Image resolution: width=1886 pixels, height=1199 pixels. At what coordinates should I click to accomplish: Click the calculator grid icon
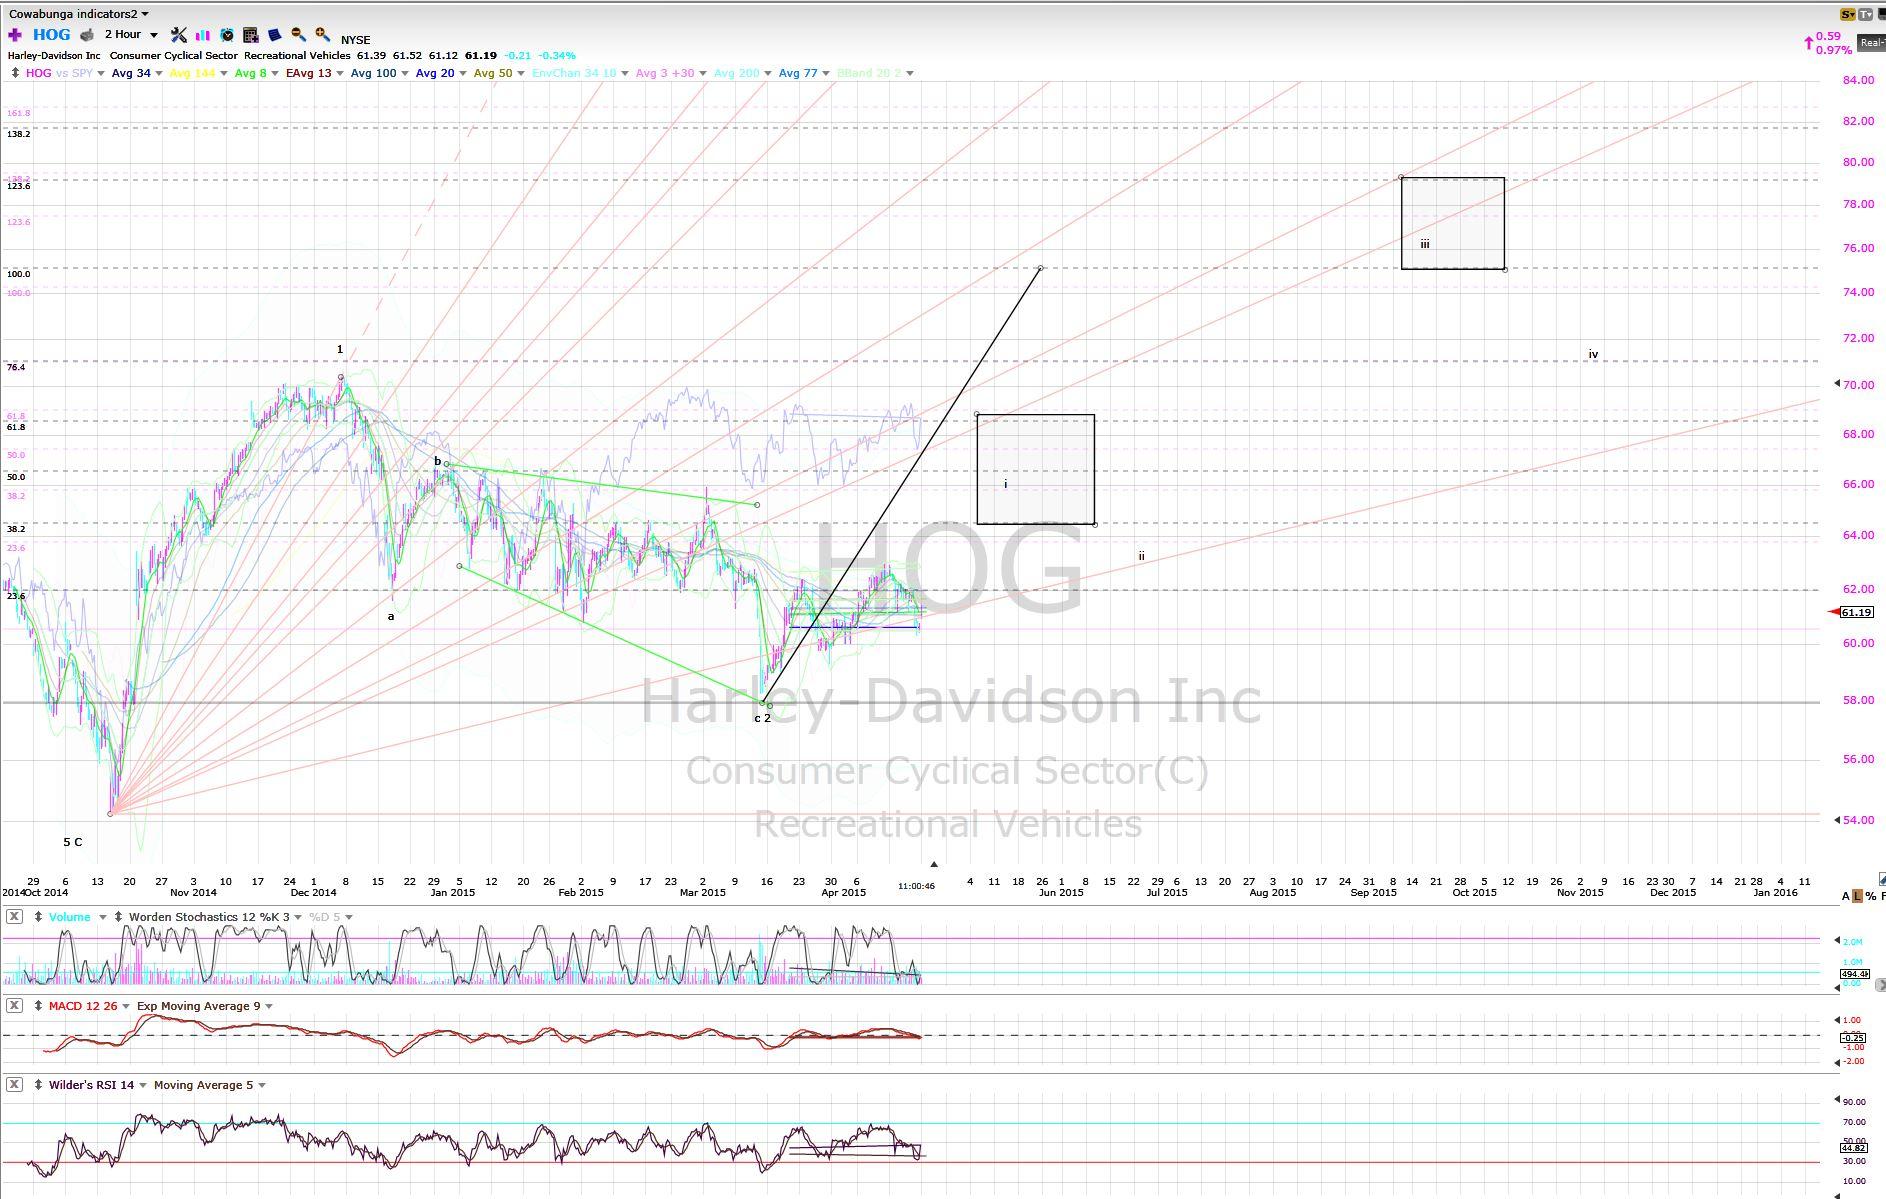coord(251,35)
